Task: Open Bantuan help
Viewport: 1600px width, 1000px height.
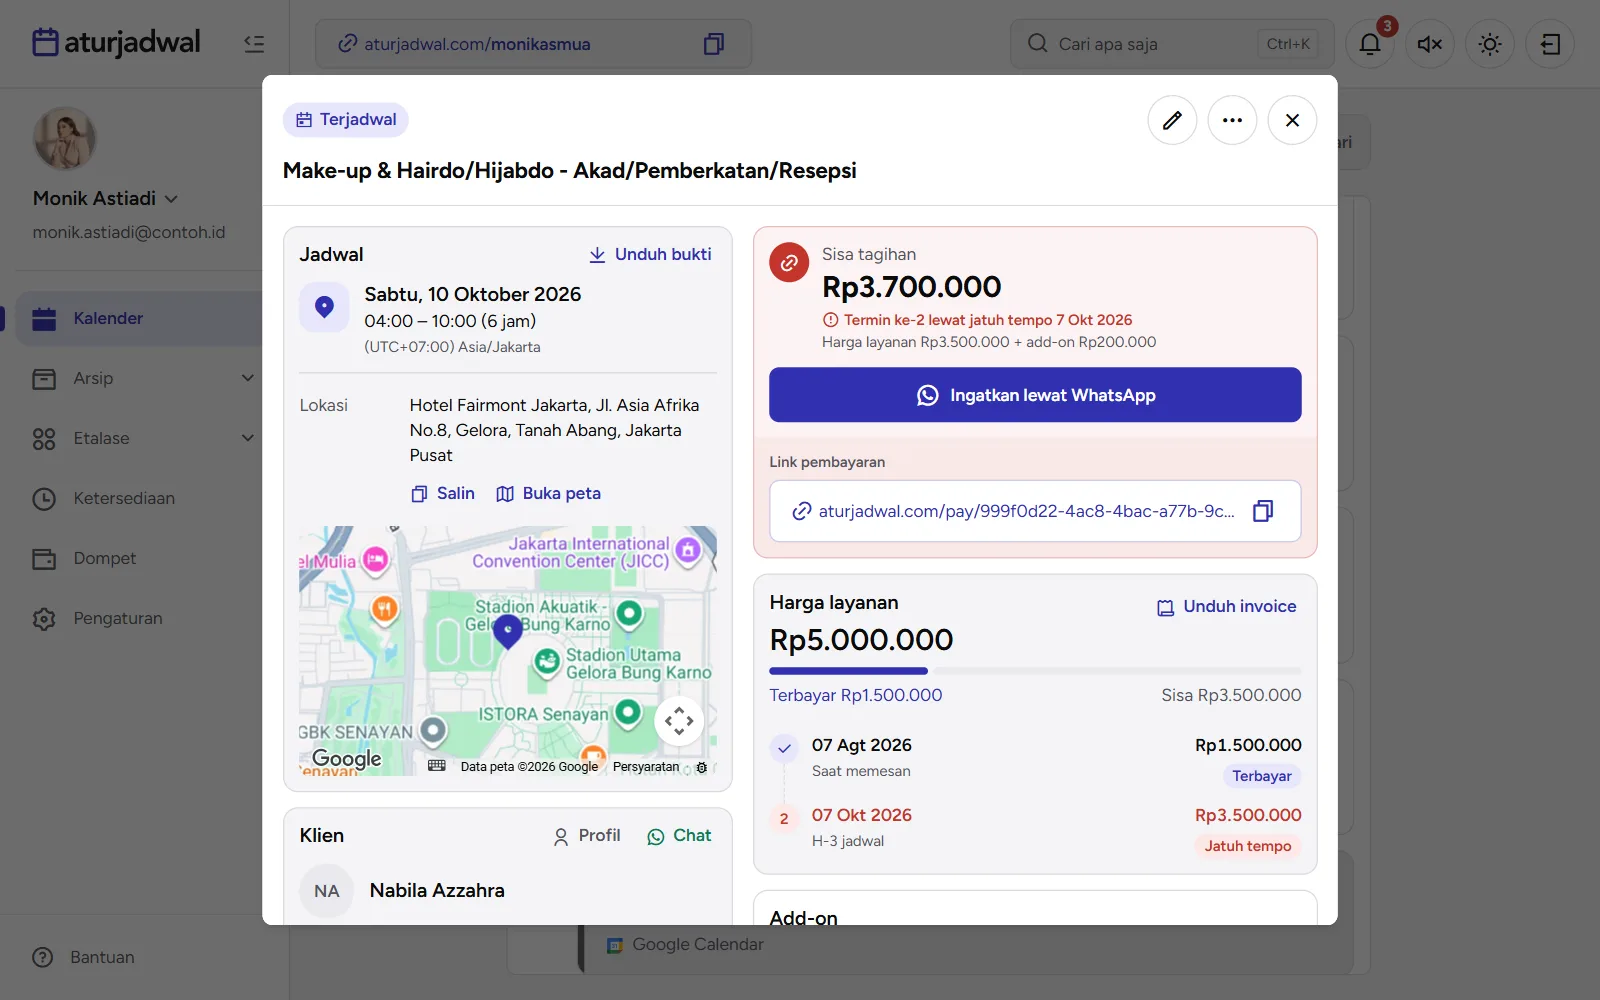Action: (83, 957)
